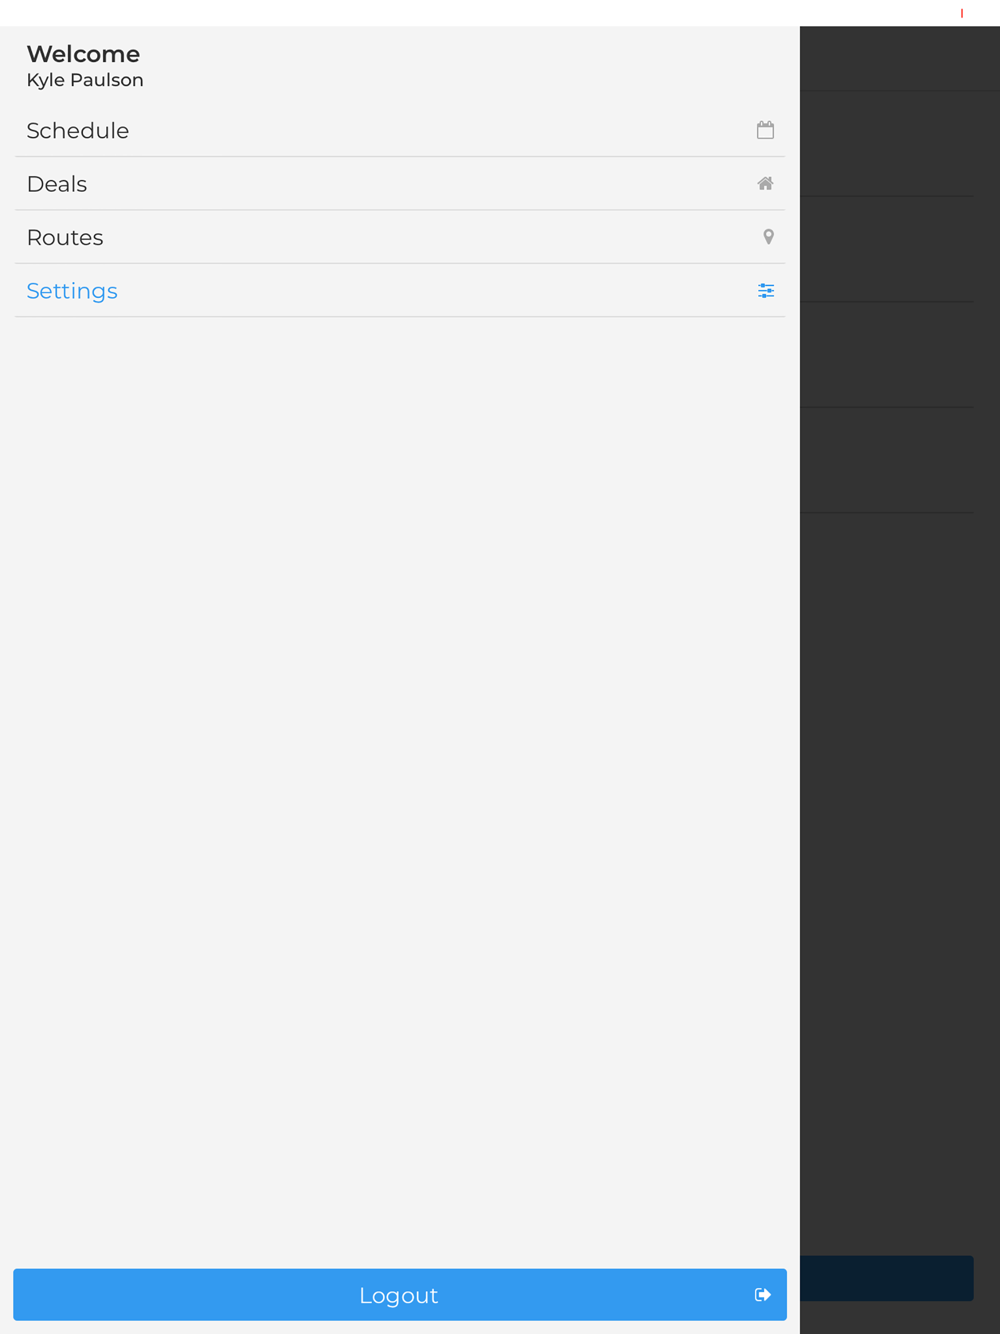Open the Schedule menu item
This screenshot has height=1334, width=1000.
pyautogui.click(x=400, y=130)
